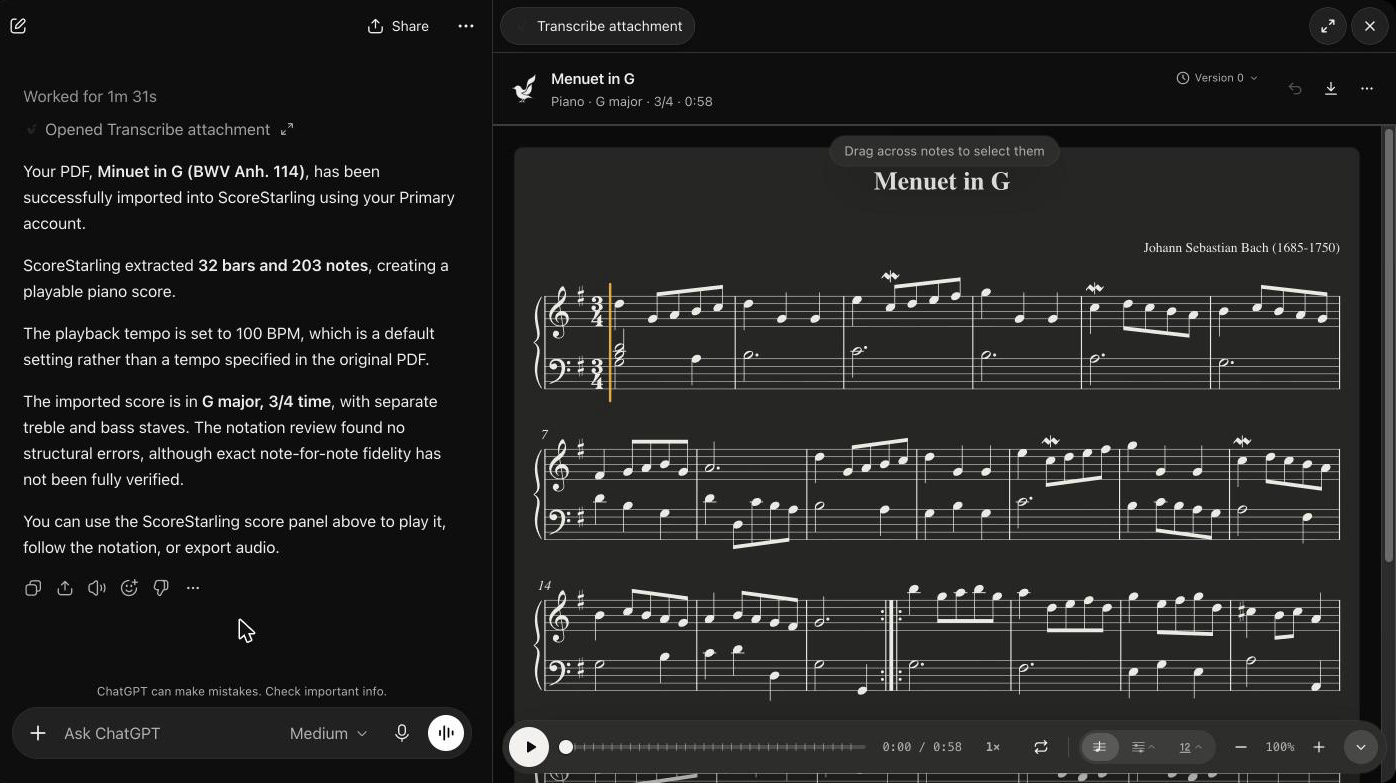Select the Transcribe attachment tab

click(597, 26)
